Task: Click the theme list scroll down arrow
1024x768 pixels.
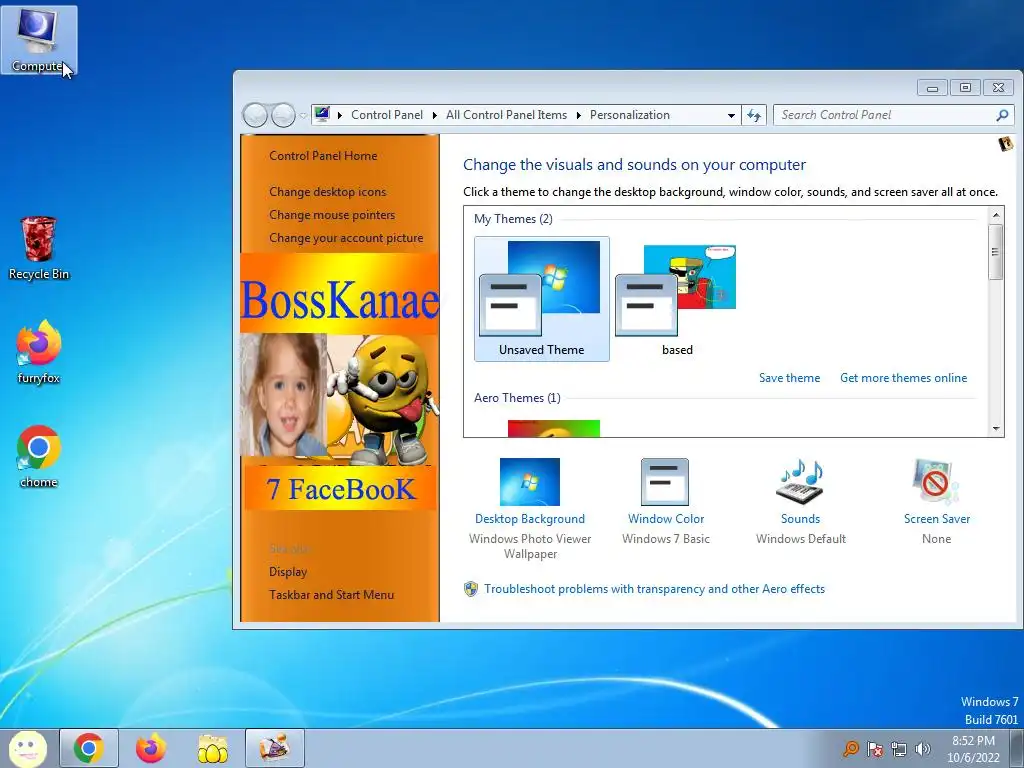Action: pyautogui.click(x=995, y=429)
